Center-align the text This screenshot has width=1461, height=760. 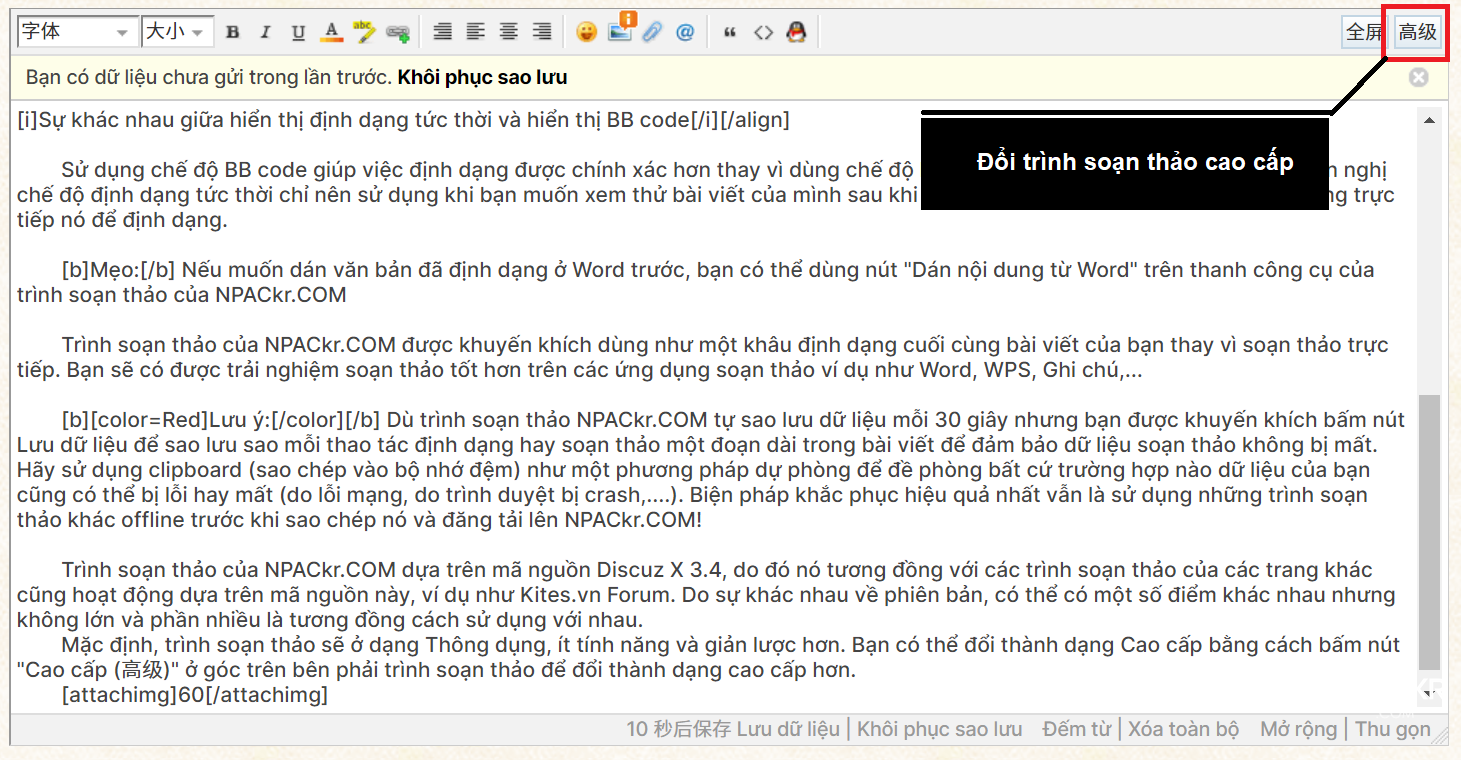pyautogui.click(x=508, y=32)
